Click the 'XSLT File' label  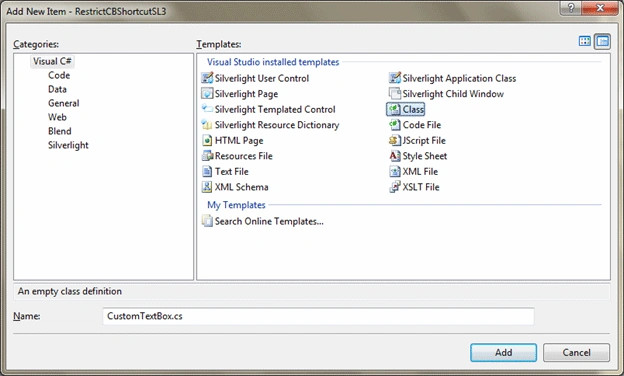pos(421,187)
